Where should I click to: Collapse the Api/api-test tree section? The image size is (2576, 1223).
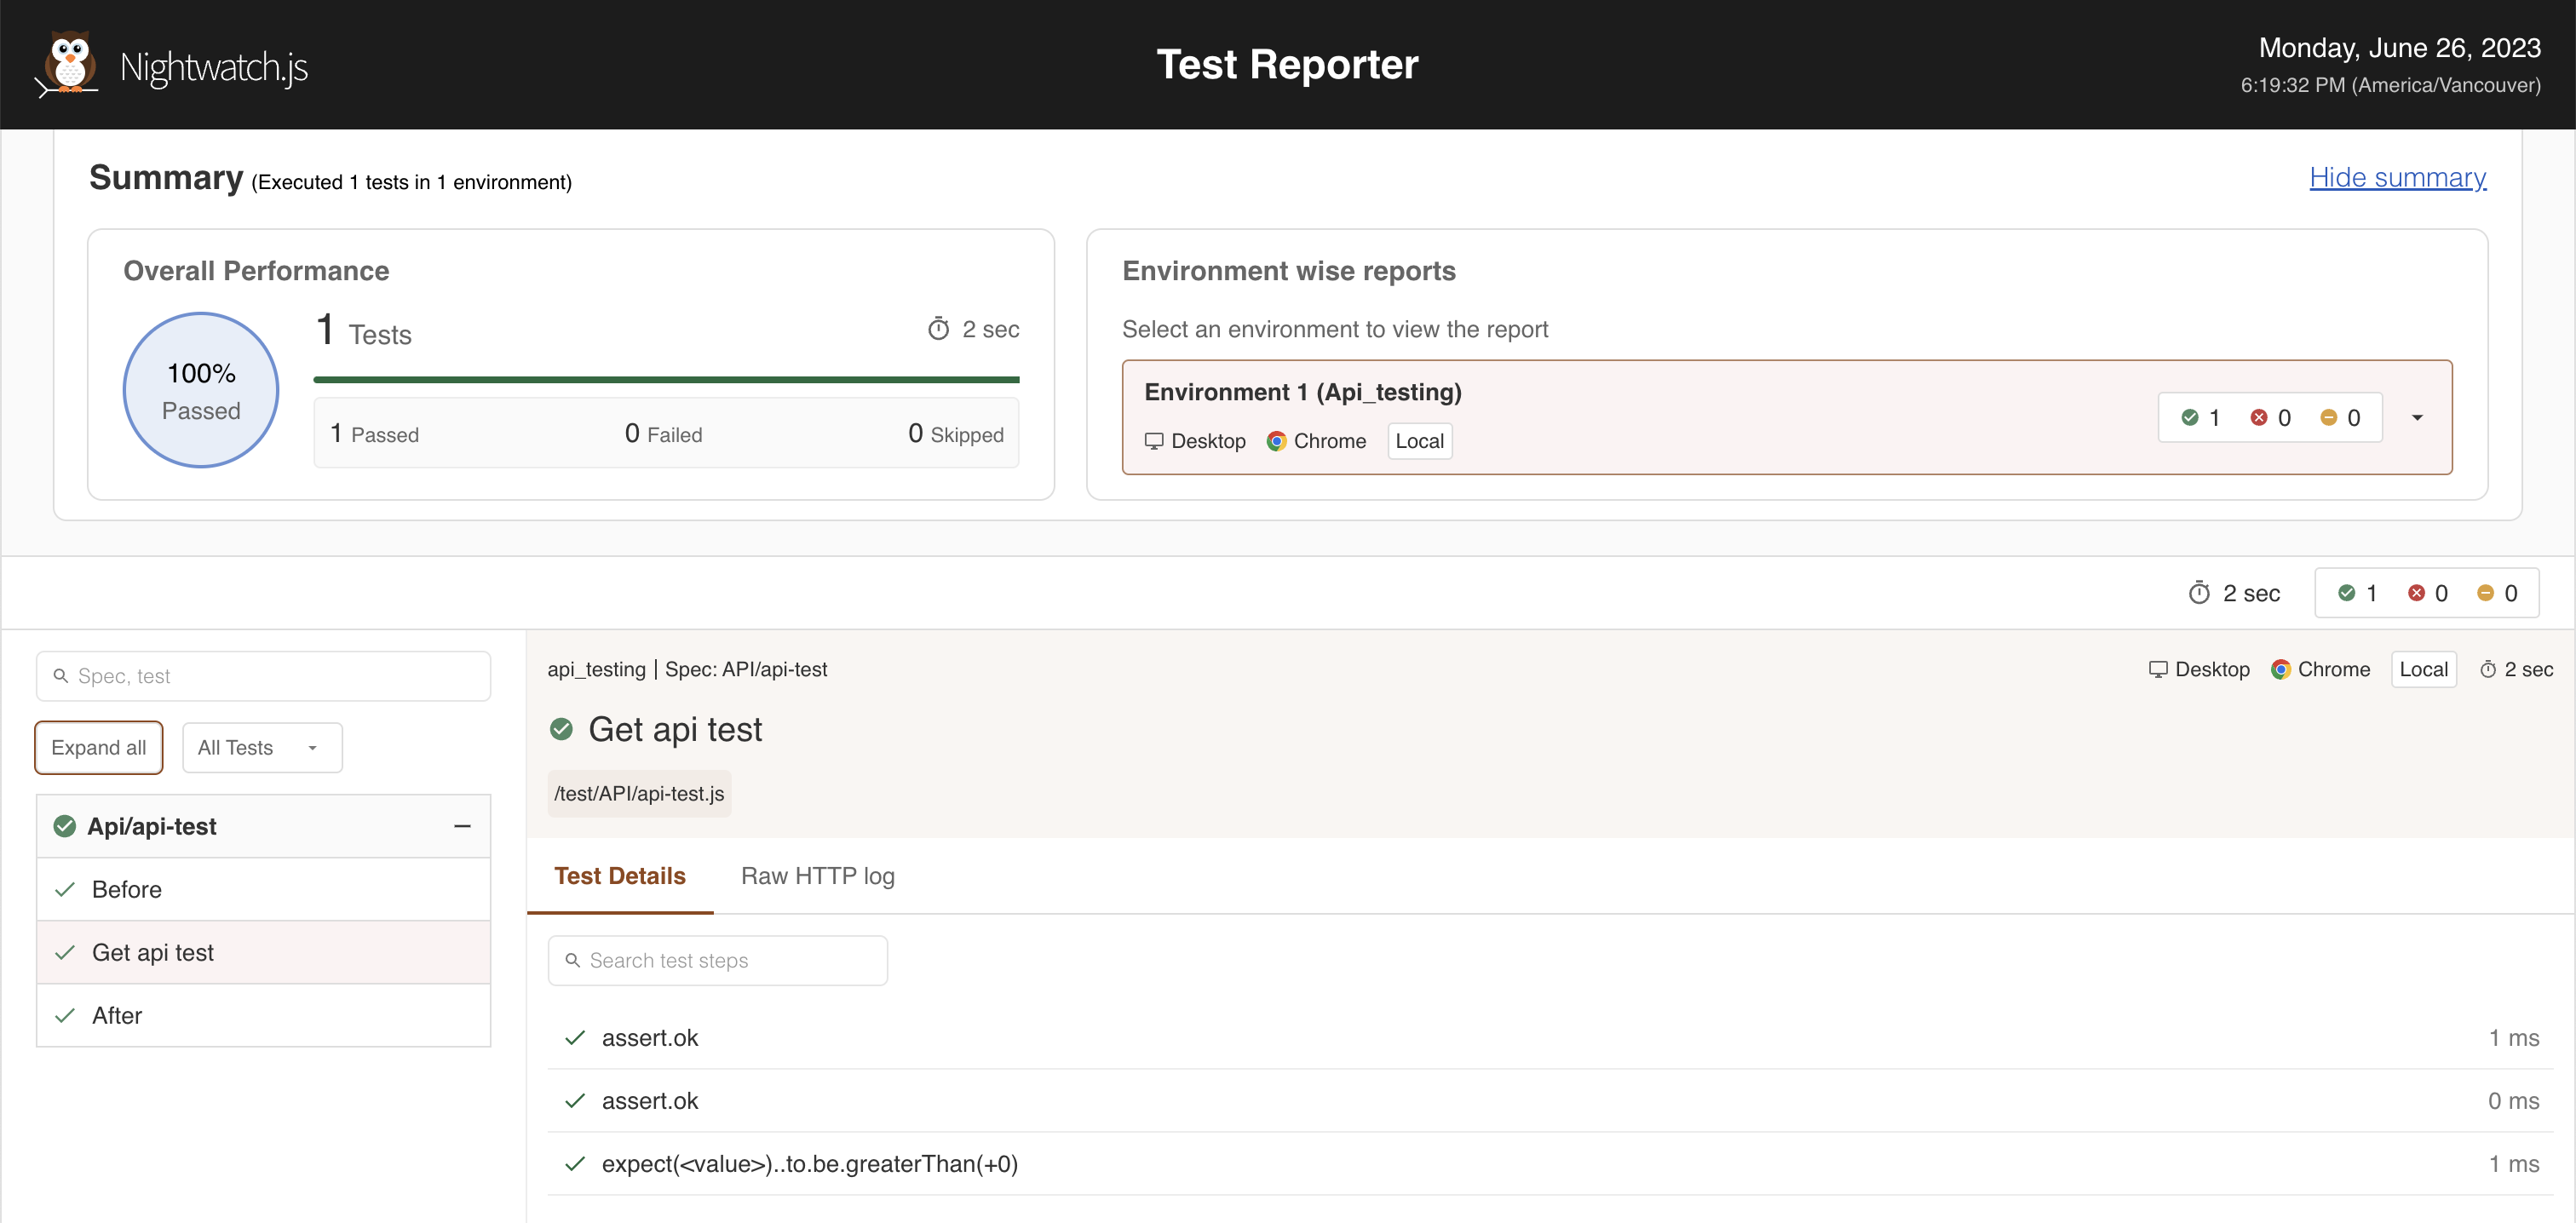(x=462, y=826)
